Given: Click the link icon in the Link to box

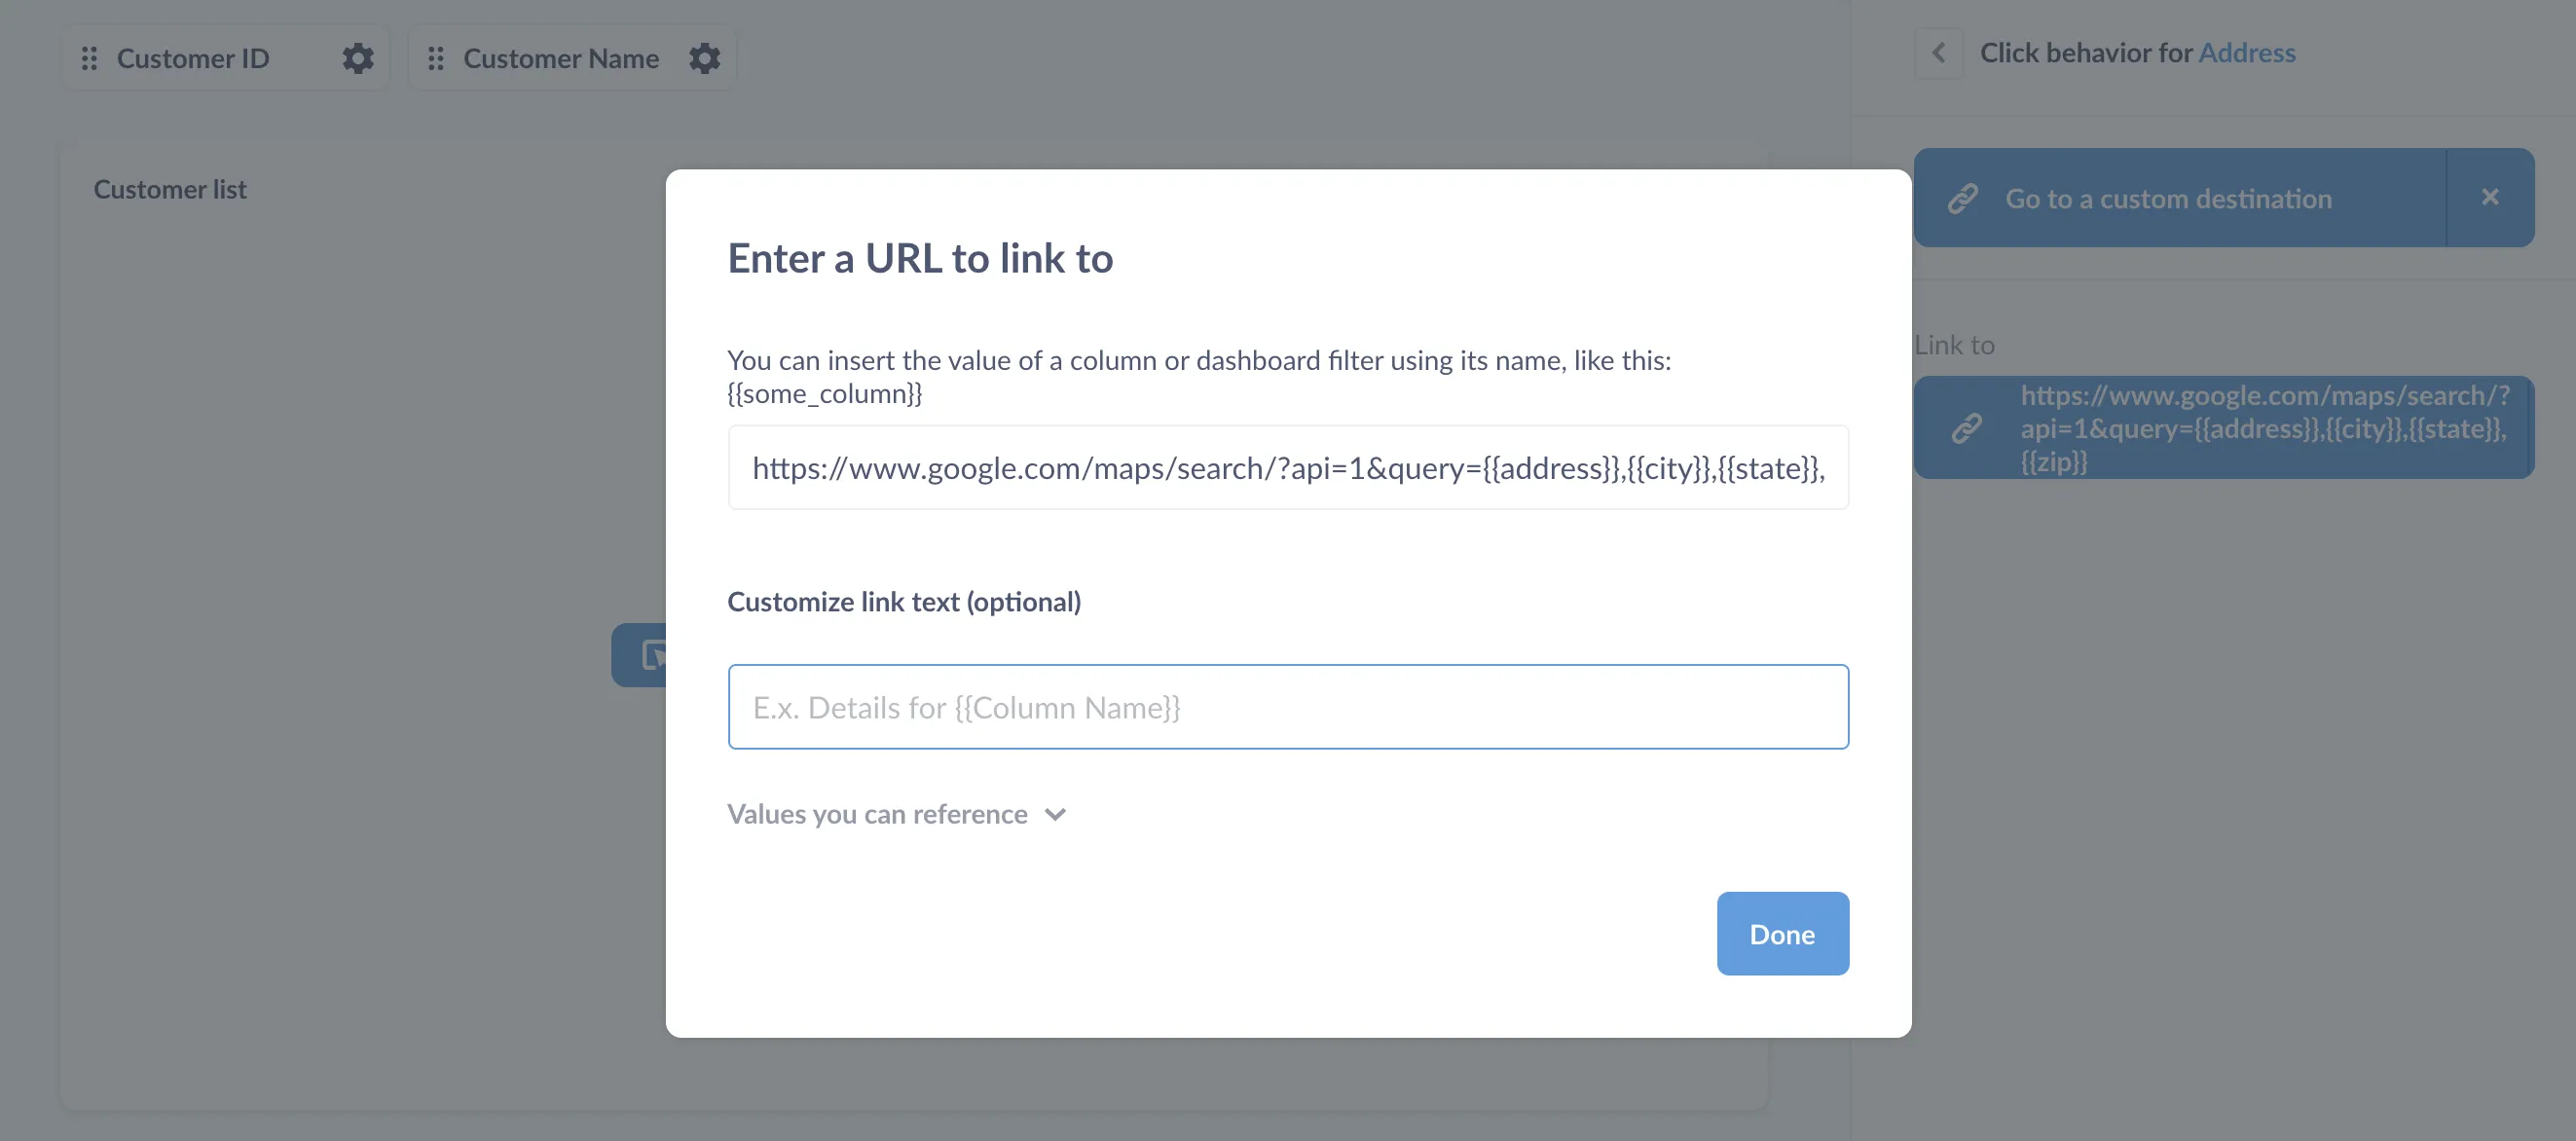Looking at the screenshot, I should tap(1966, 428).
